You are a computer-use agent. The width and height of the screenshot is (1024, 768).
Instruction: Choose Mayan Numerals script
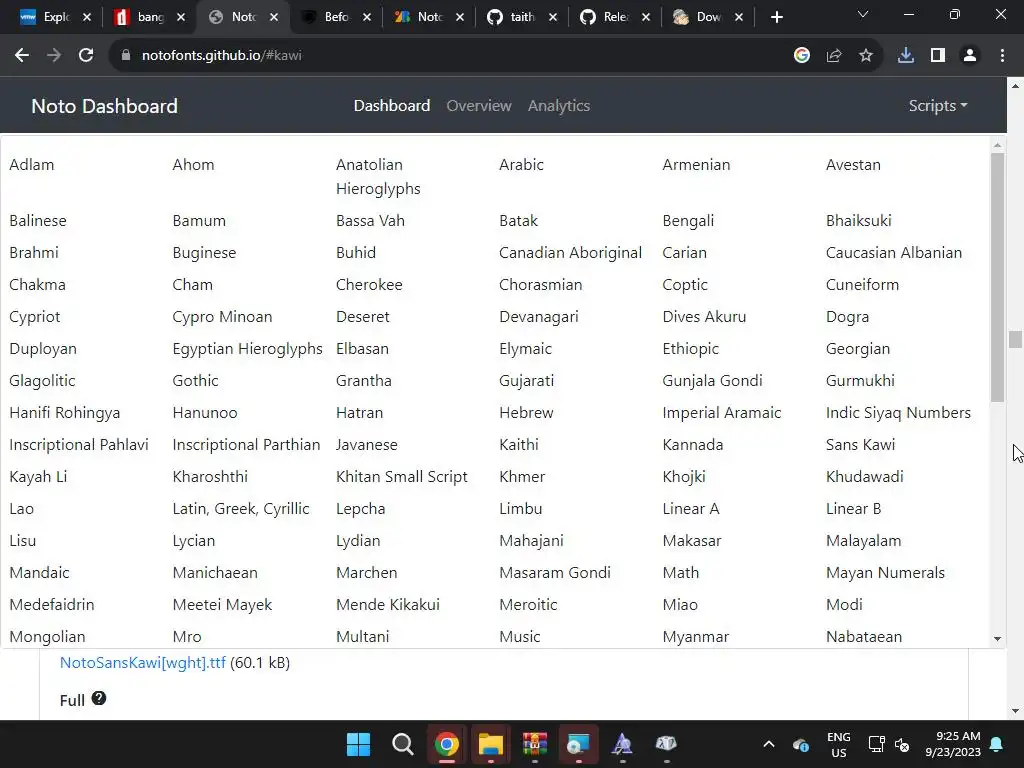pyautogui.click(x=885, y=573)
